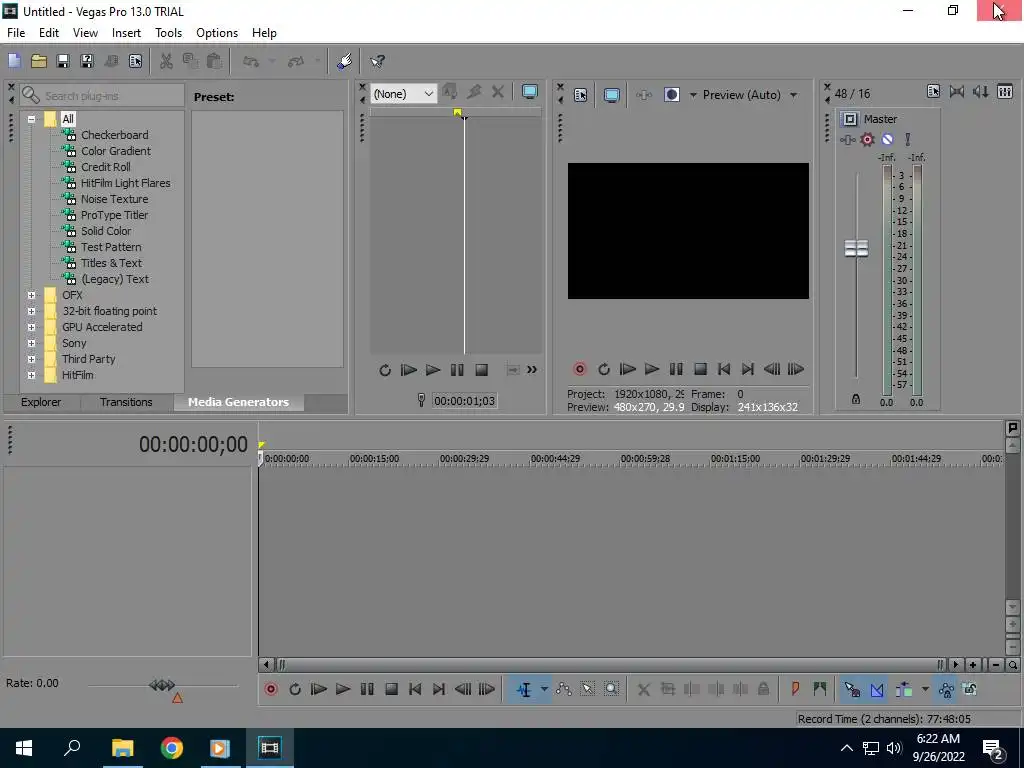
Task: Expand the OFX folder
Action: pos(31,295)
